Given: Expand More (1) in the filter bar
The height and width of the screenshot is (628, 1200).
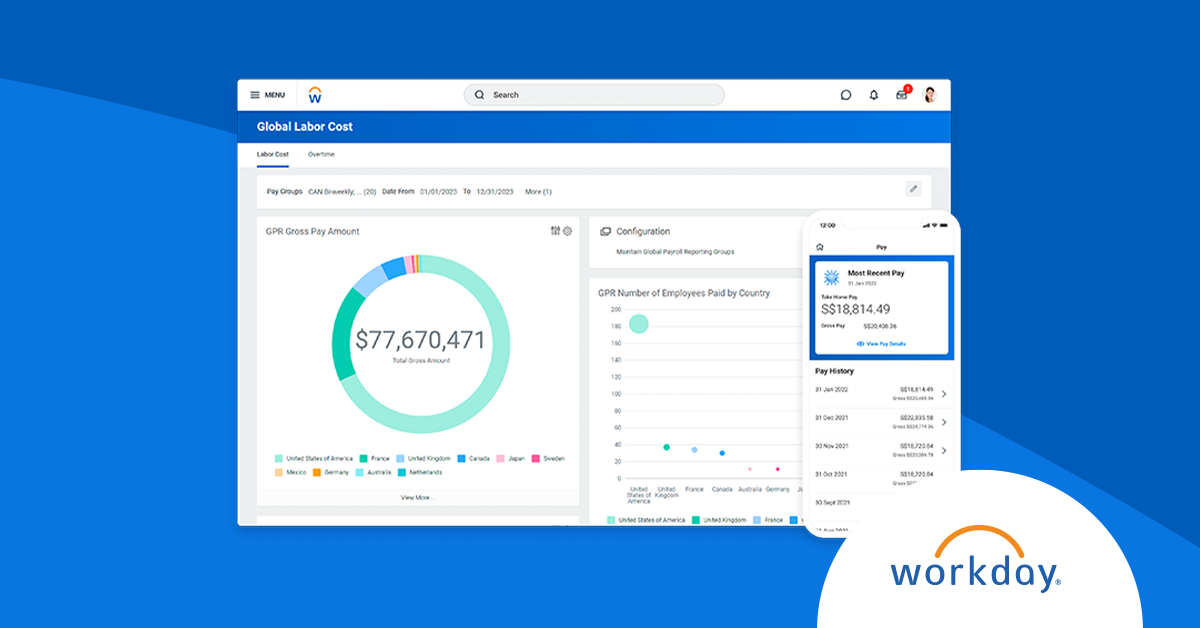Looking at the screenshot, I should [538, 191].
